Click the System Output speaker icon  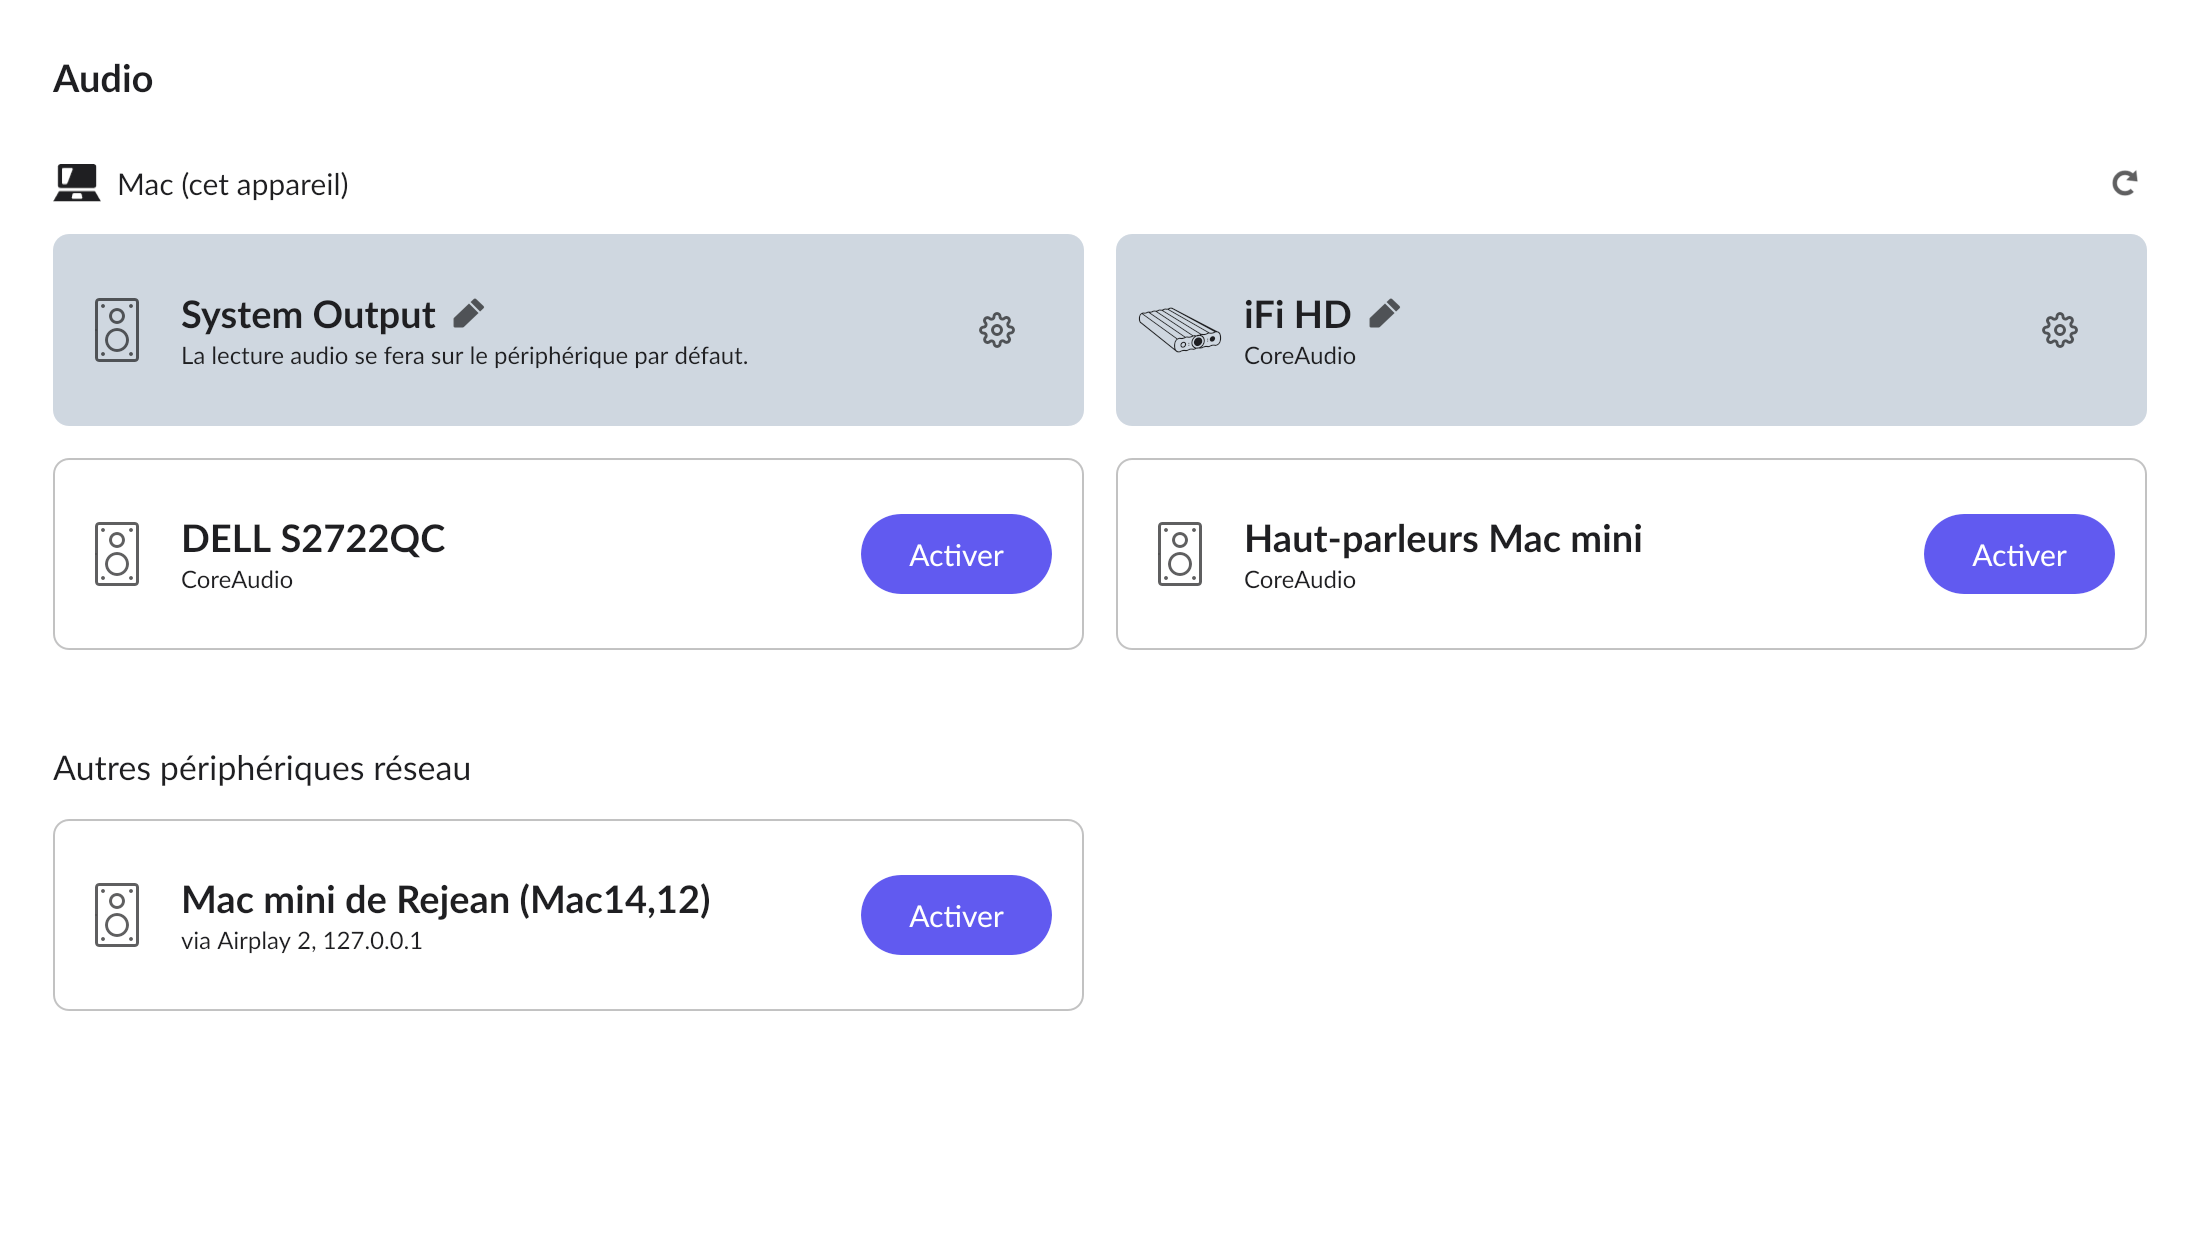tap(117, 330)
